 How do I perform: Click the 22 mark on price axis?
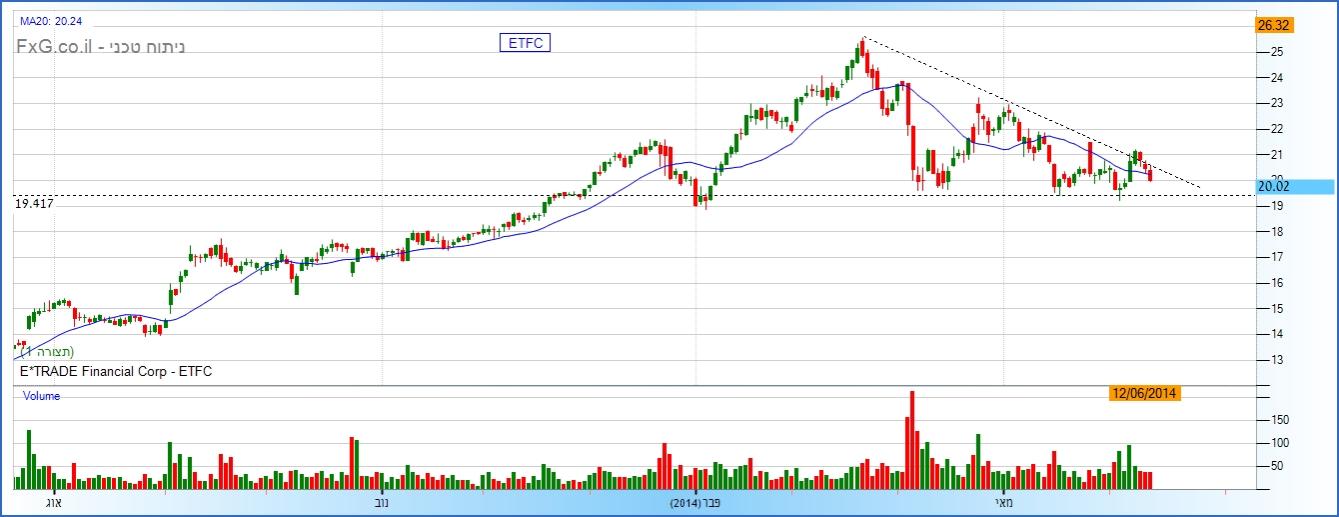pos(1276,129)
